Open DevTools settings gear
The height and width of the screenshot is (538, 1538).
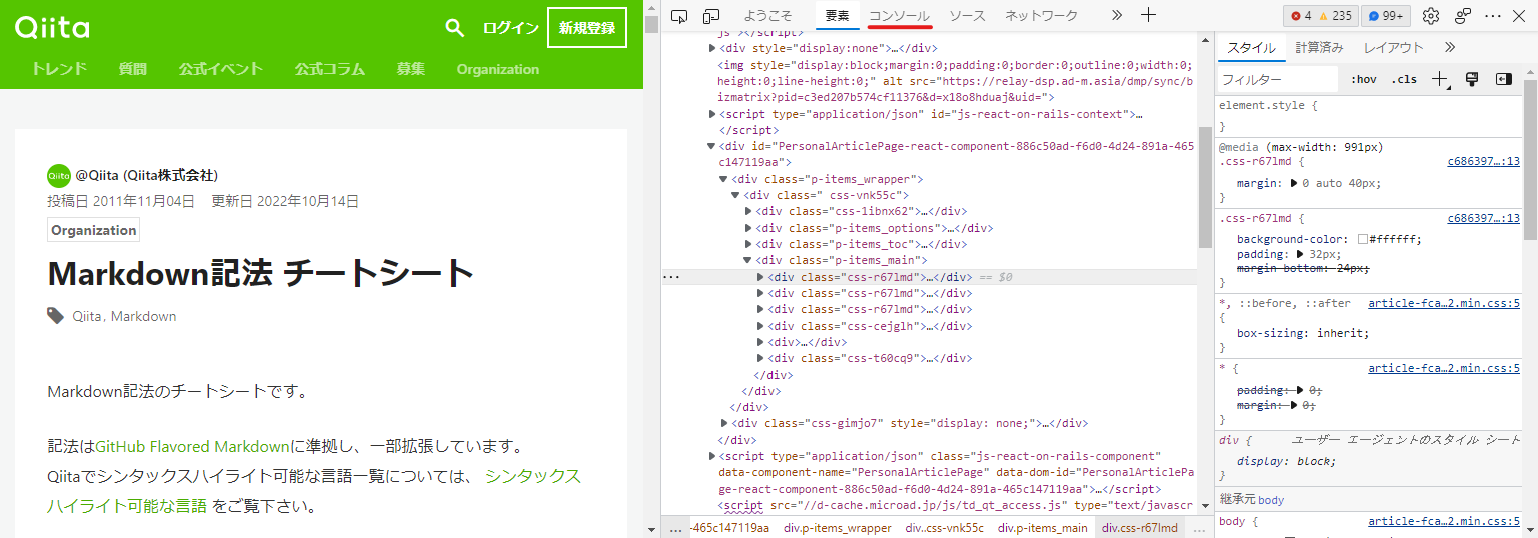pyautogui.click(x=1431, y=16)
